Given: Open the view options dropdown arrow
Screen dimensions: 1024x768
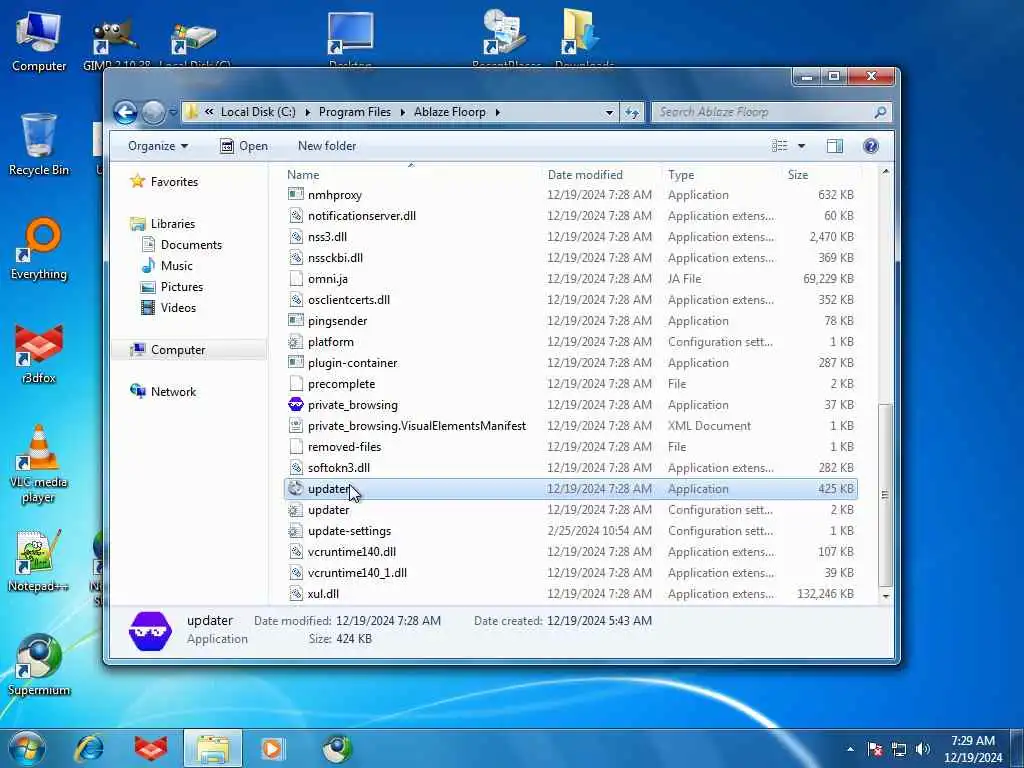Looking at the screenshot, I should point(801,146).
